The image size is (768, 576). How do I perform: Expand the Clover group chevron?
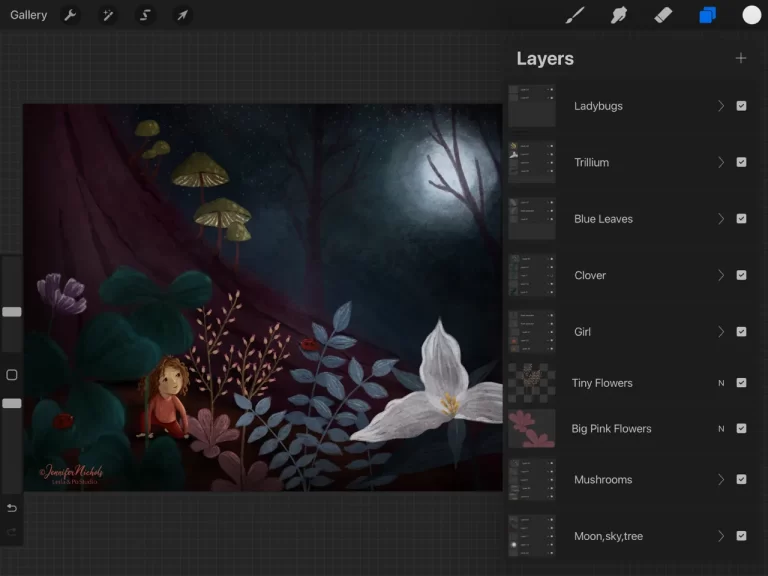tap(720, 275)
